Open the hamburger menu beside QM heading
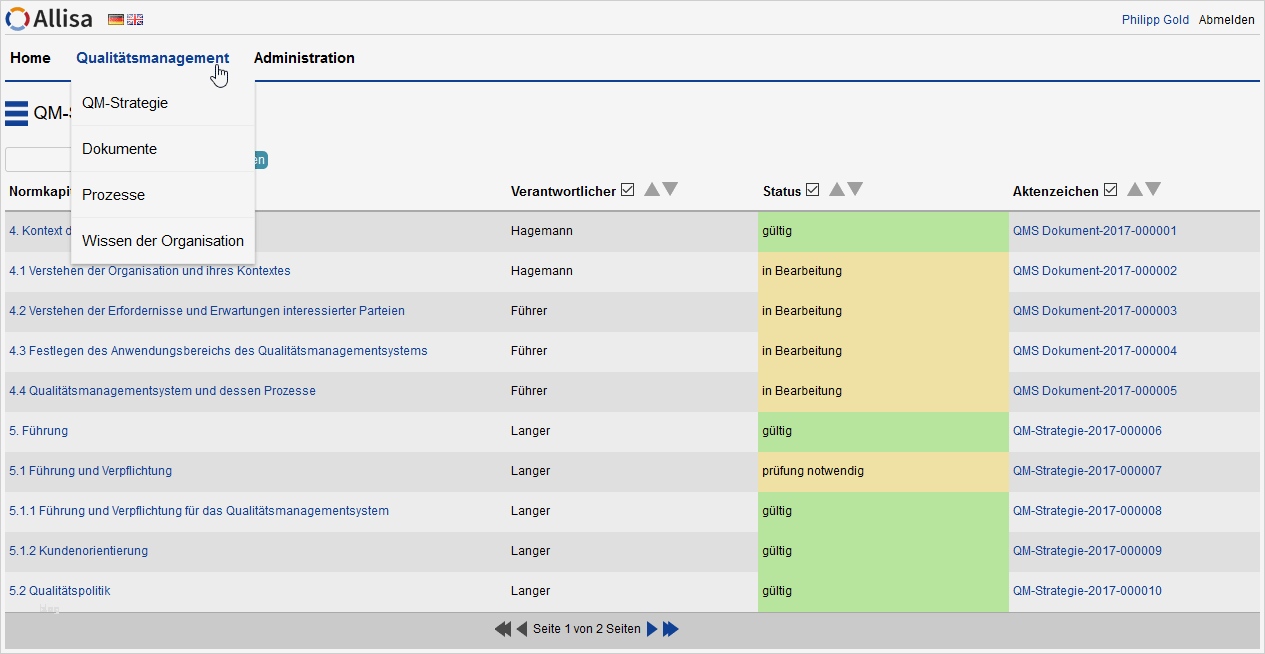Screen dimensions: 1265x654 tap(16, 113)
